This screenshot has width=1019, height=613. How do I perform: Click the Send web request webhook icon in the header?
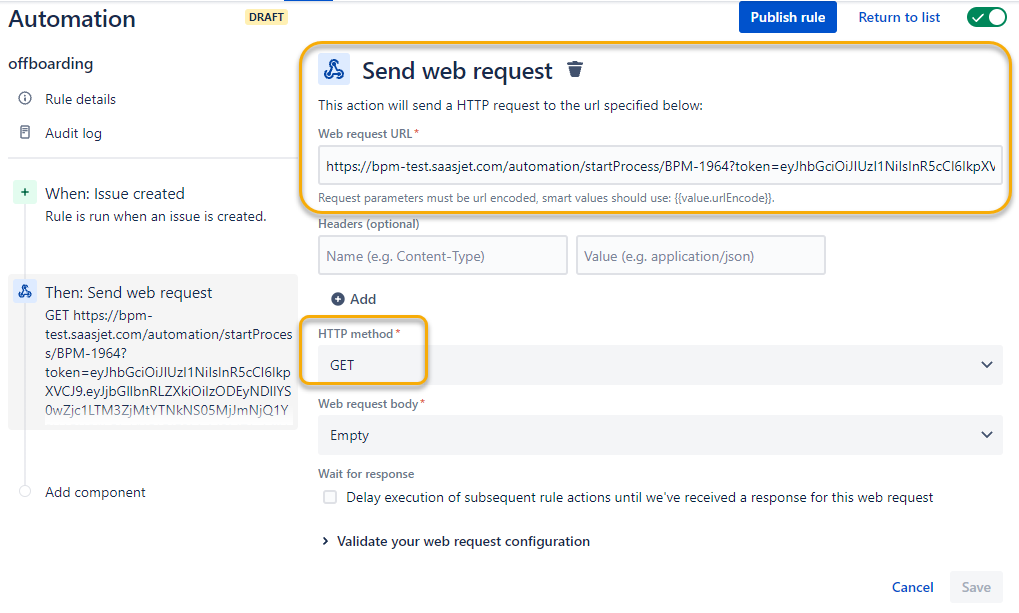pyautogui.click(x=334, y=70)
